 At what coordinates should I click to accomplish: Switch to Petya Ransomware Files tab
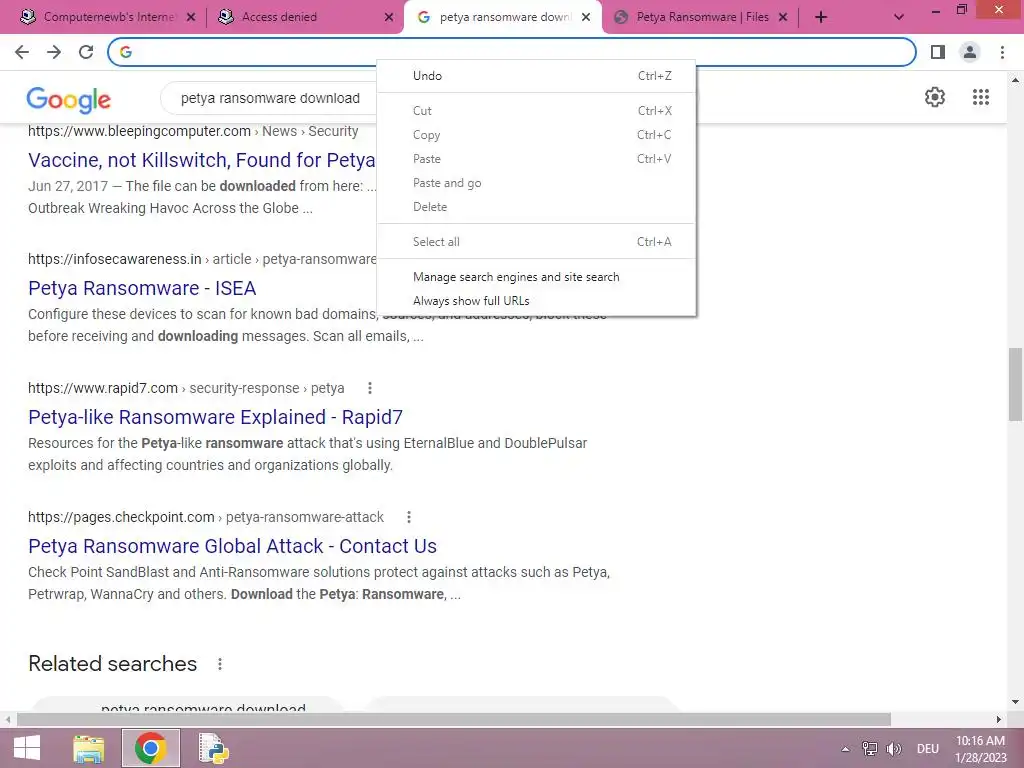point(702,17)
